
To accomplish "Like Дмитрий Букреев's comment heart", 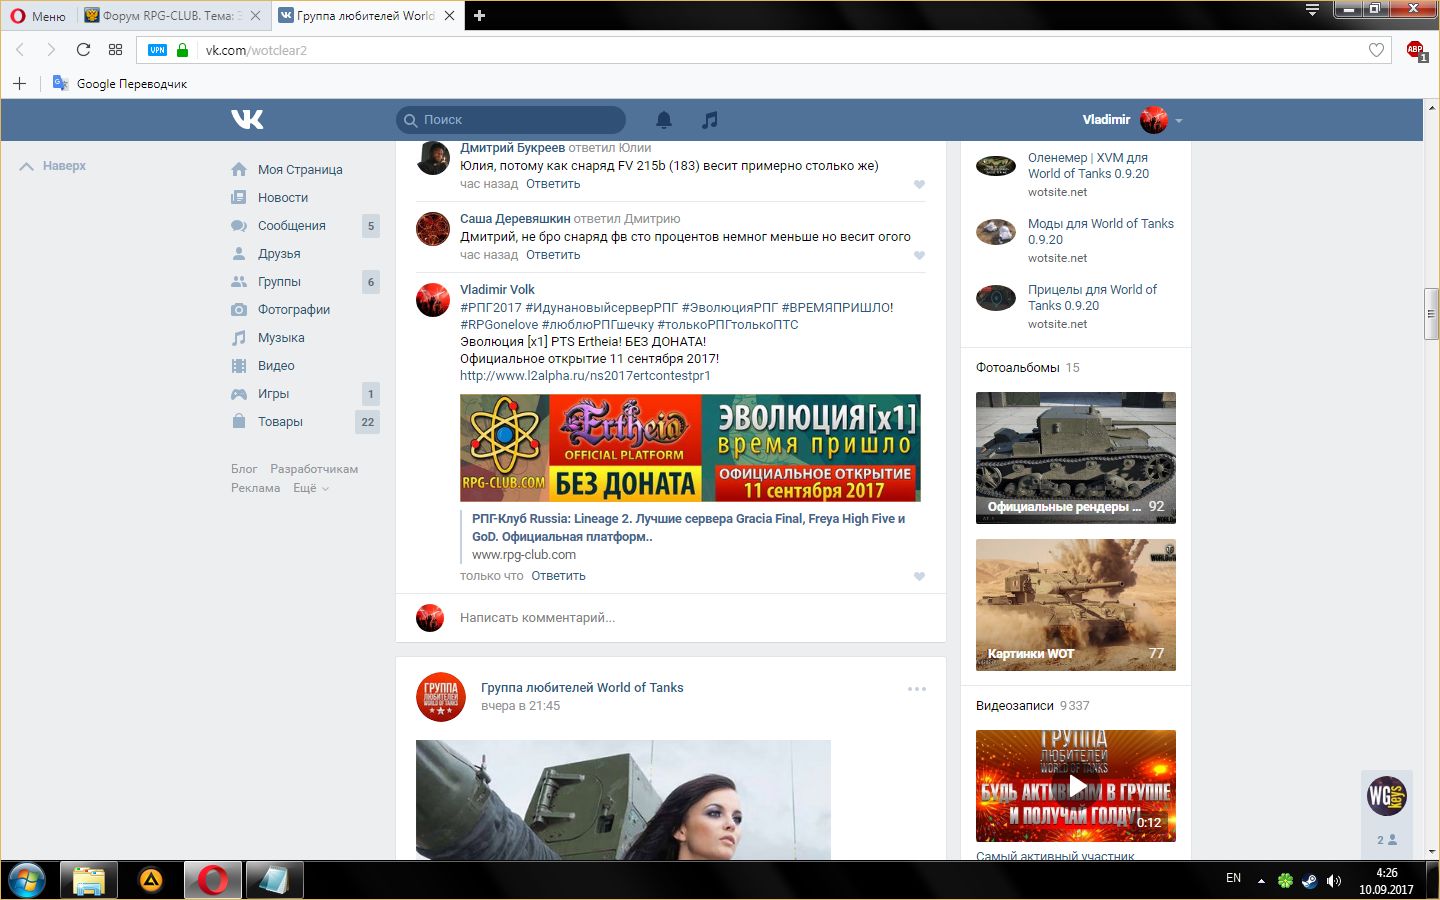I will click(919, 184).
